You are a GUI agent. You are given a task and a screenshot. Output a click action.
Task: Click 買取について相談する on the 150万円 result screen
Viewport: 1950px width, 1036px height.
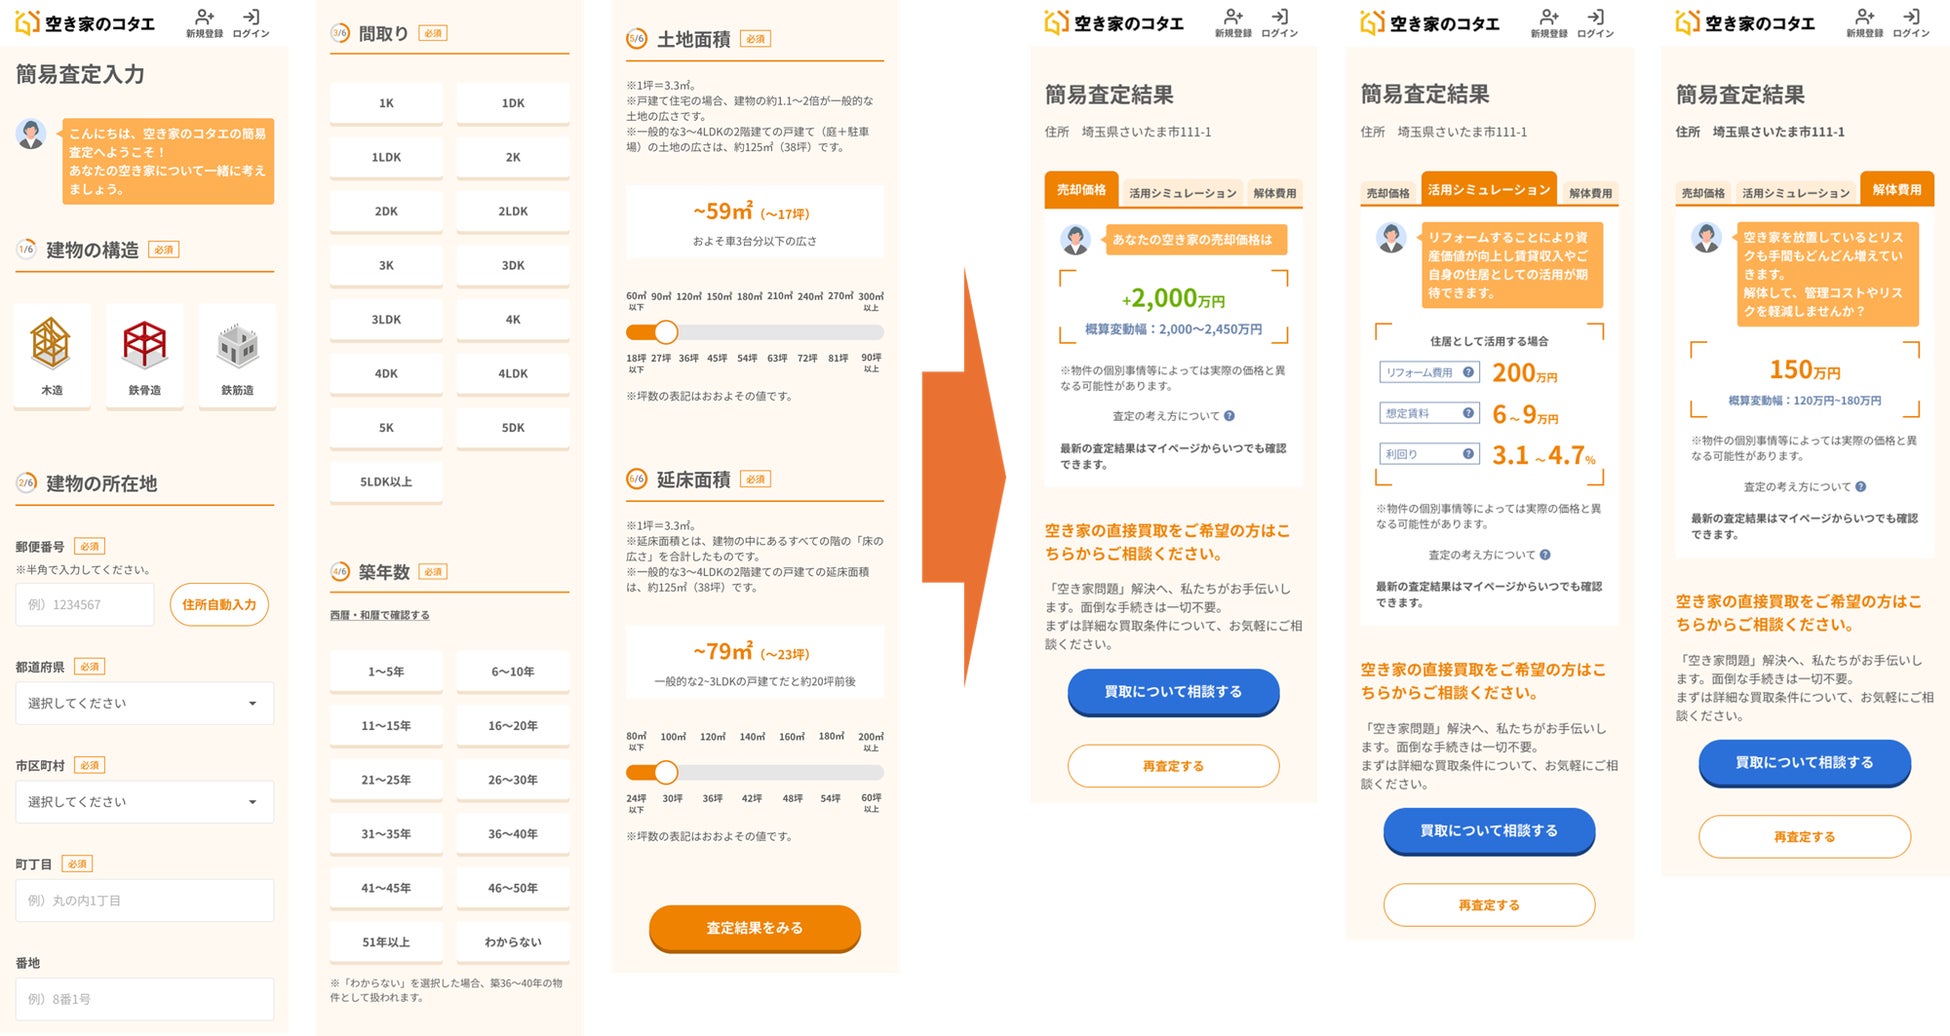coord(1804,763)
